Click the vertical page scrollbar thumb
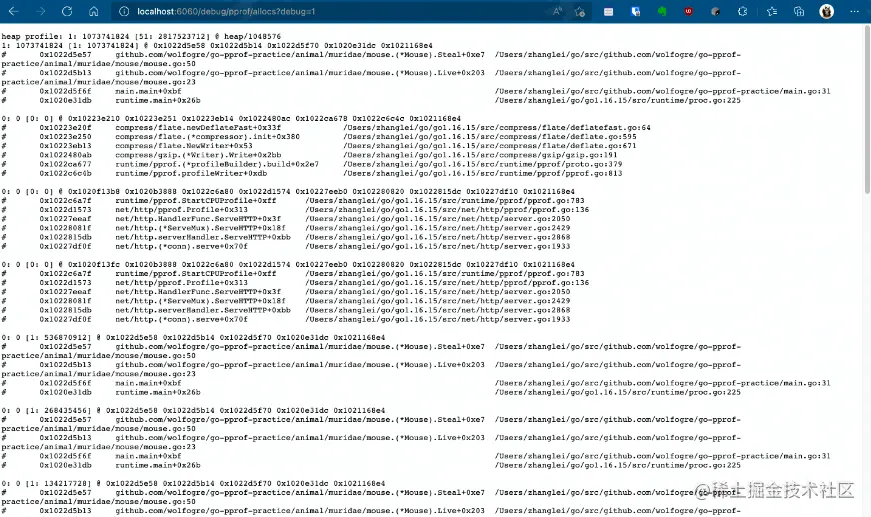Screen dimensions: 871x517 tap(867, 110)
